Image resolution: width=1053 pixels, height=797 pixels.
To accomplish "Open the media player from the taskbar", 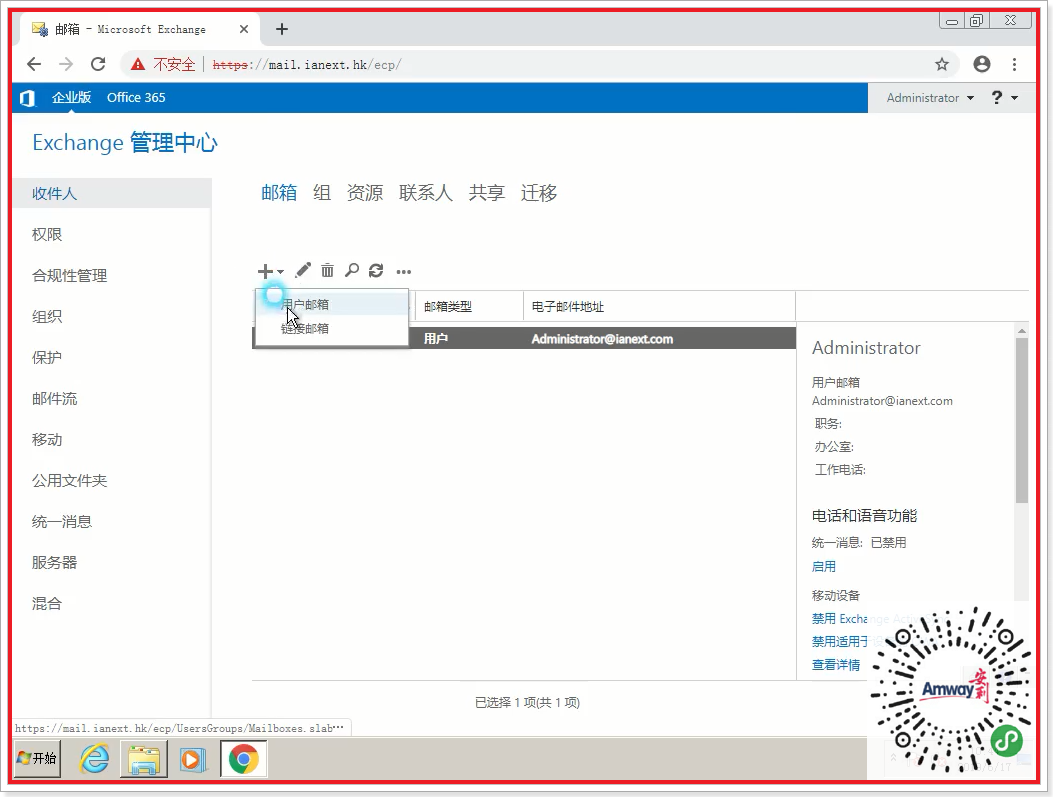I will click(193, 759).
